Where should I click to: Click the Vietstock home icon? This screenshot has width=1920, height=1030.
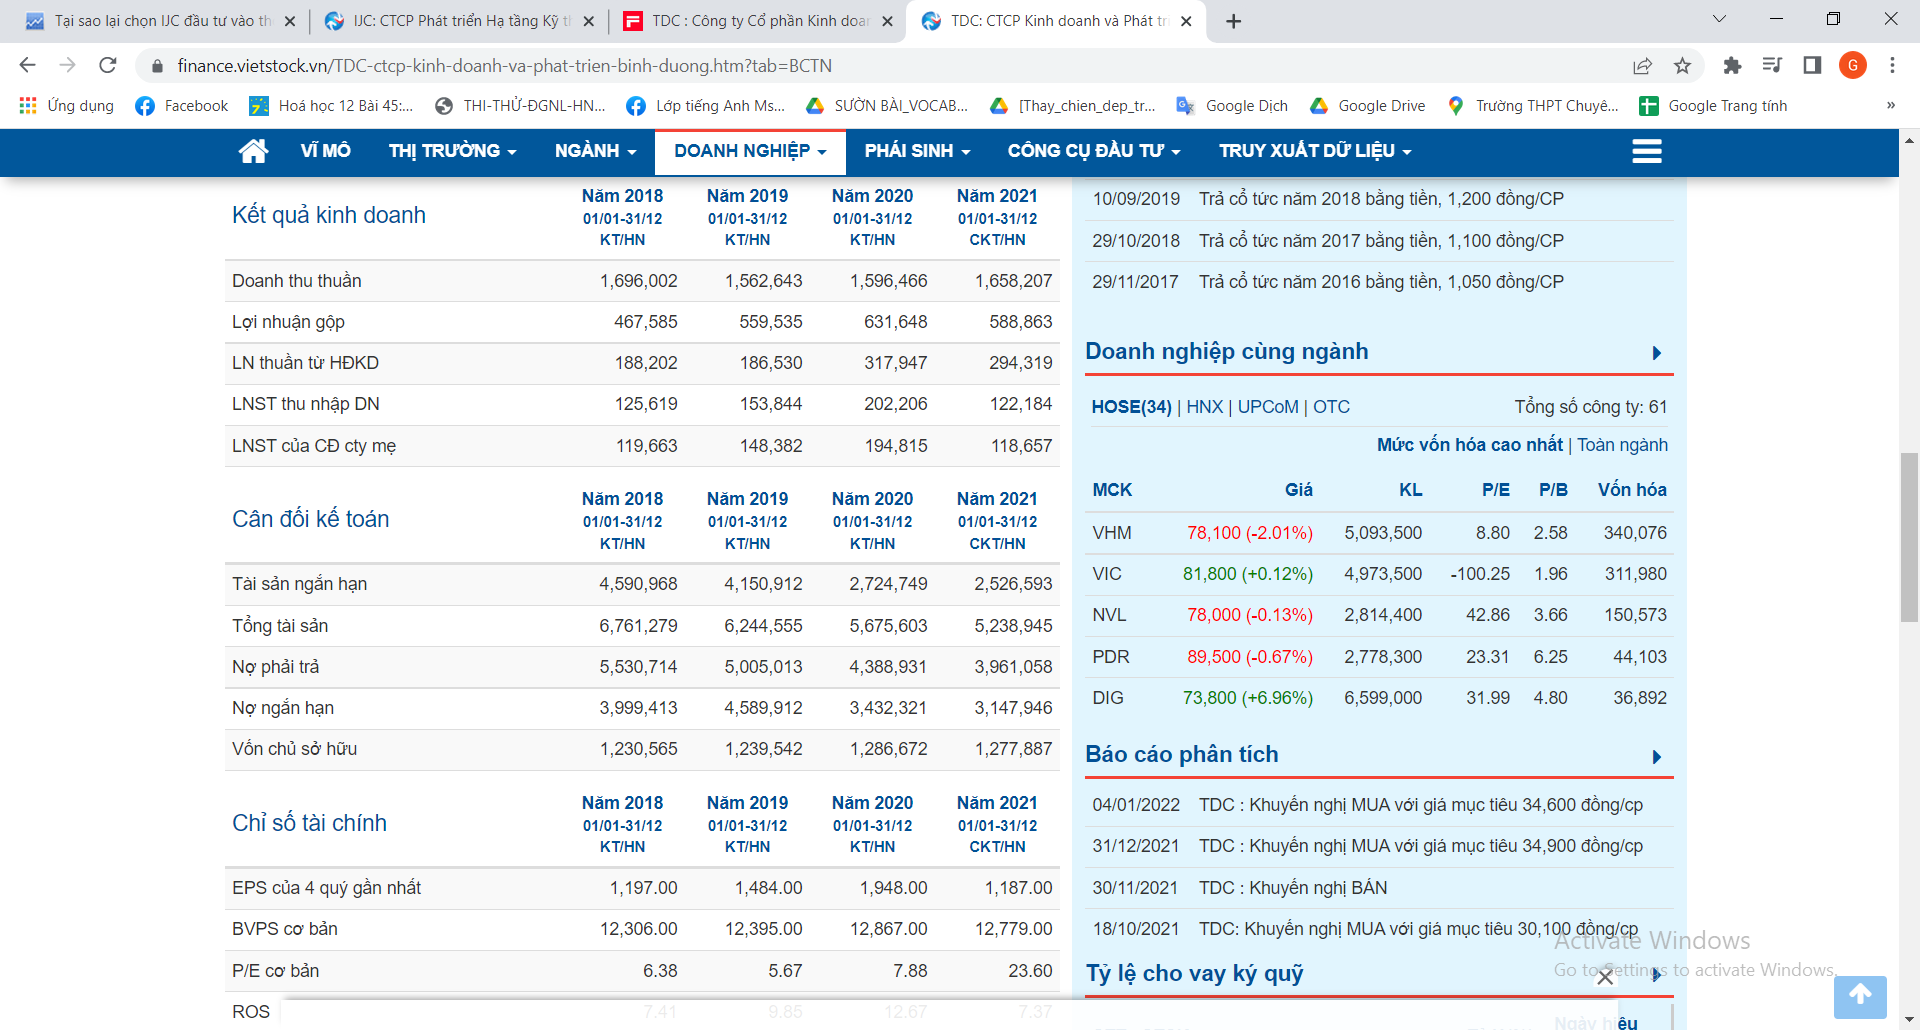(x=253, y=151)
